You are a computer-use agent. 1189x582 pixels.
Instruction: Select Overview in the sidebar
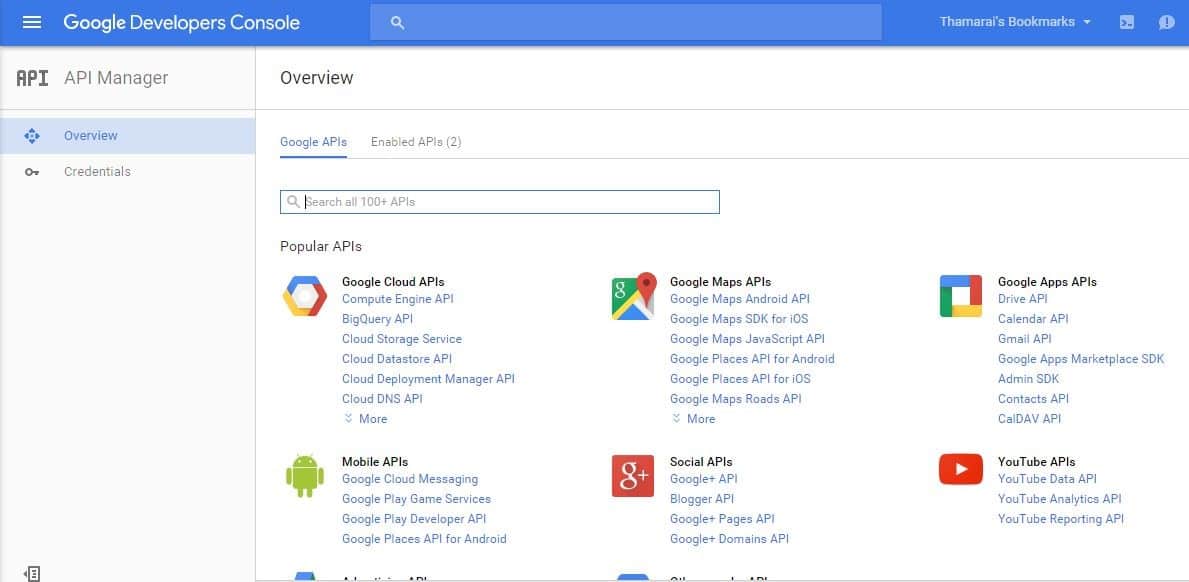click(x=127, y=136)
